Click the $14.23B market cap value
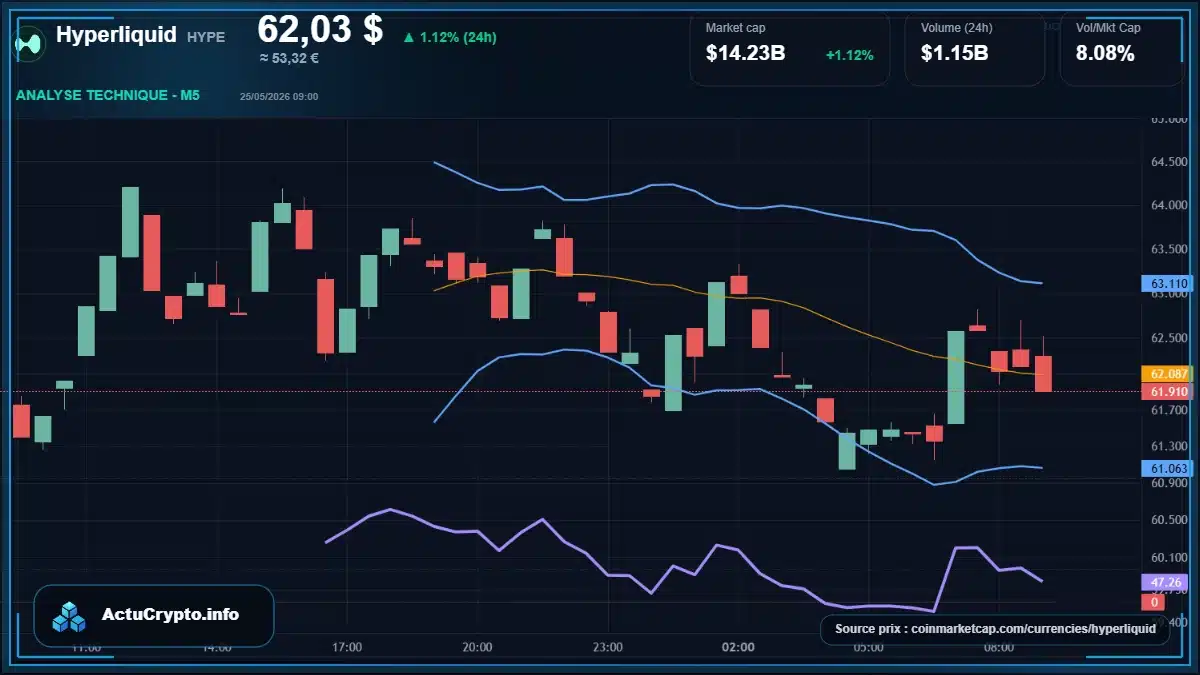 click(745, 54)
